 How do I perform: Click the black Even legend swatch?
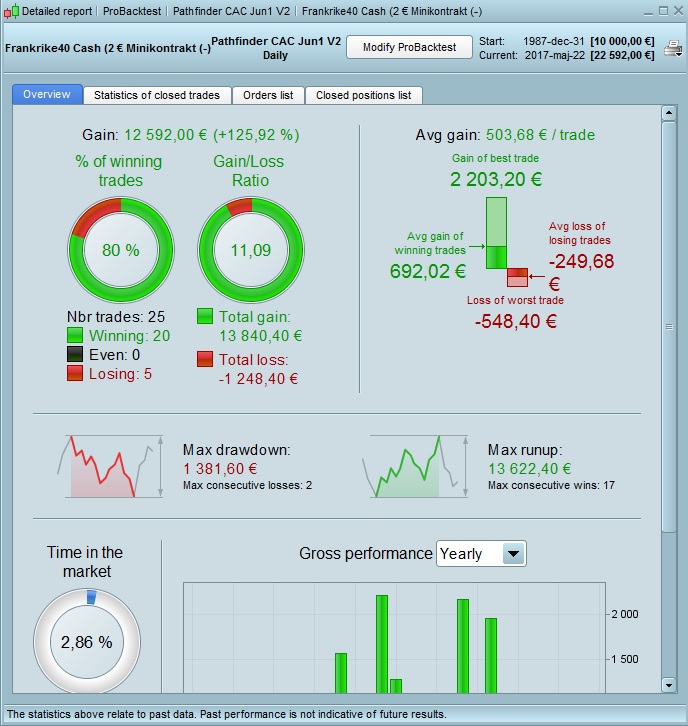75,354
